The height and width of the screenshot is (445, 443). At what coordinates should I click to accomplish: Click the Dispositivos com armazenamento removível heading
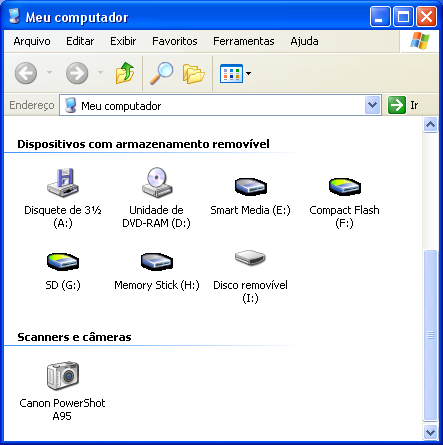(x=143, y=144)
